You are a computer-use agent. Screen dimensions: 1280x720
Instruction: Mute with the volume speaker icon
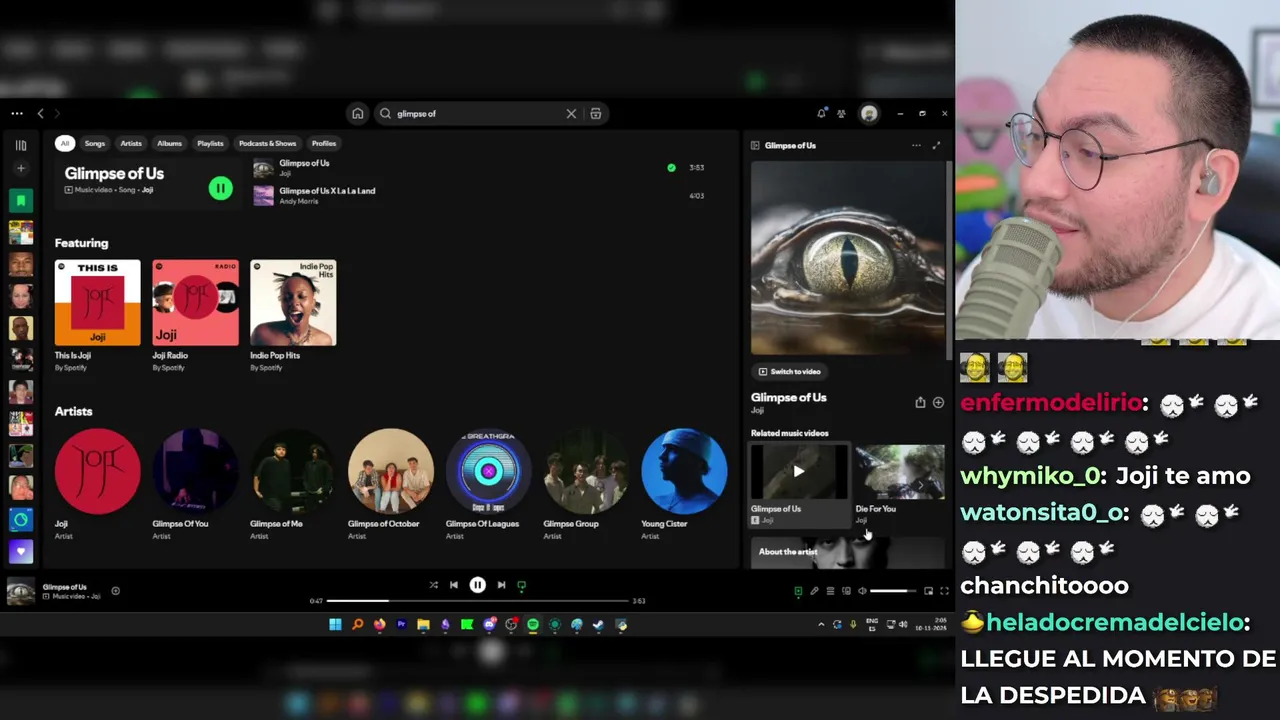862,591
